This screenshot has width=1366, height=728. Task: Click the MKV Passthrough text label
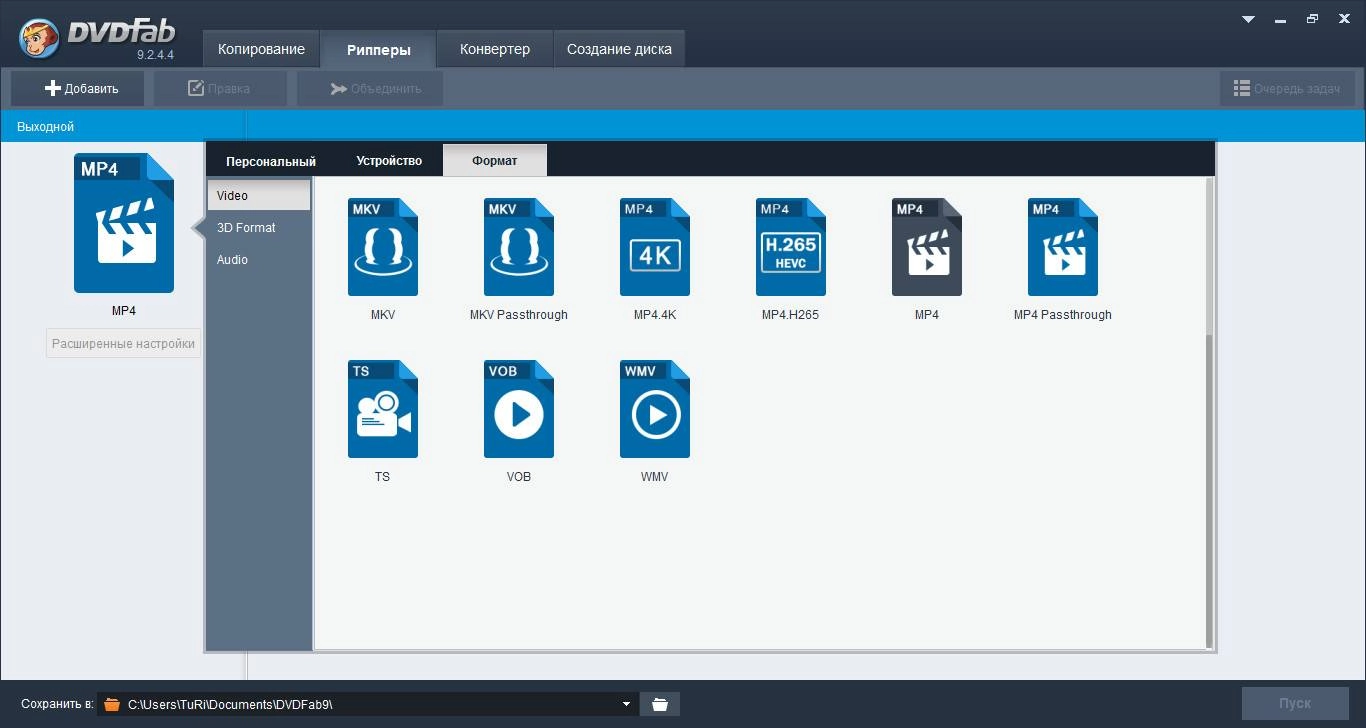click(x=519, y=315)
